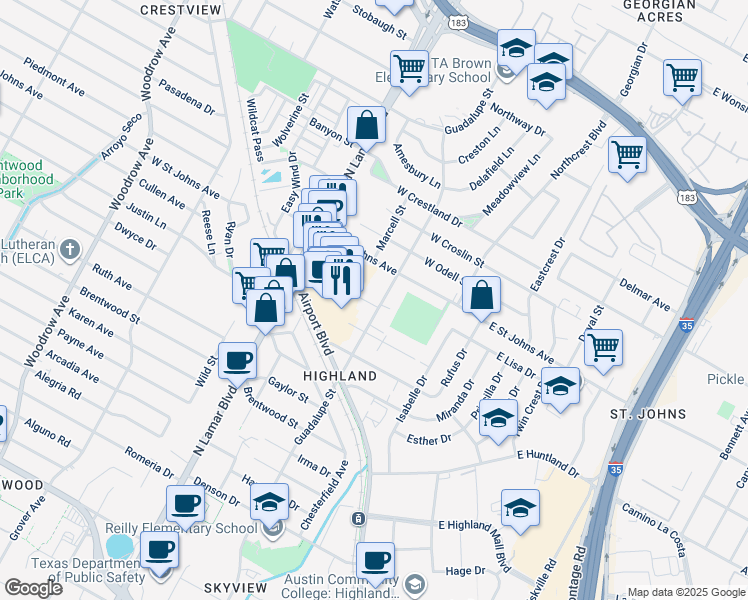Select coffee cup marker by Texas Department of Public Safety
Screen dimensions: 748x600
coord(159,548)
